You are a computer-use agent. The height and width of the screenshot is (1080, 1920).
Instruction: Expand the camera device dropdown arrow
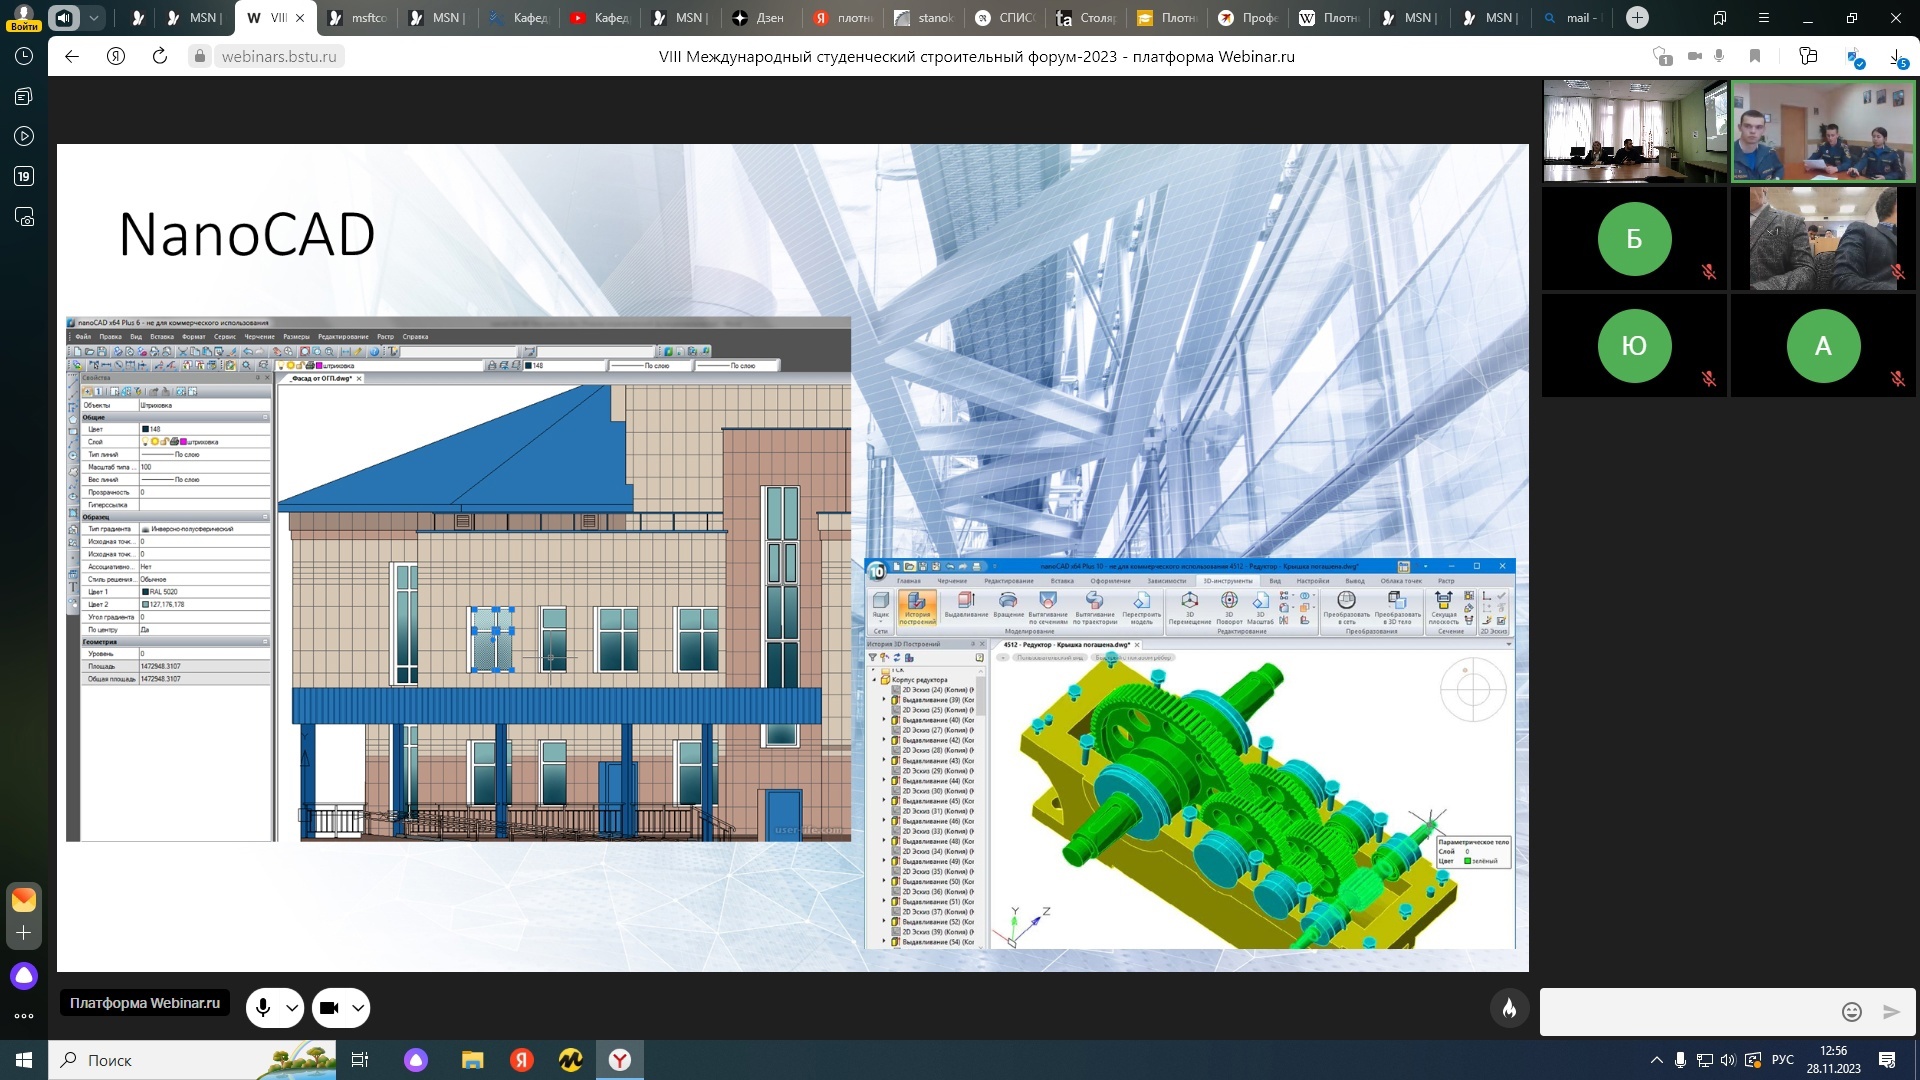pyautogui.click(x=357, y=1008)
